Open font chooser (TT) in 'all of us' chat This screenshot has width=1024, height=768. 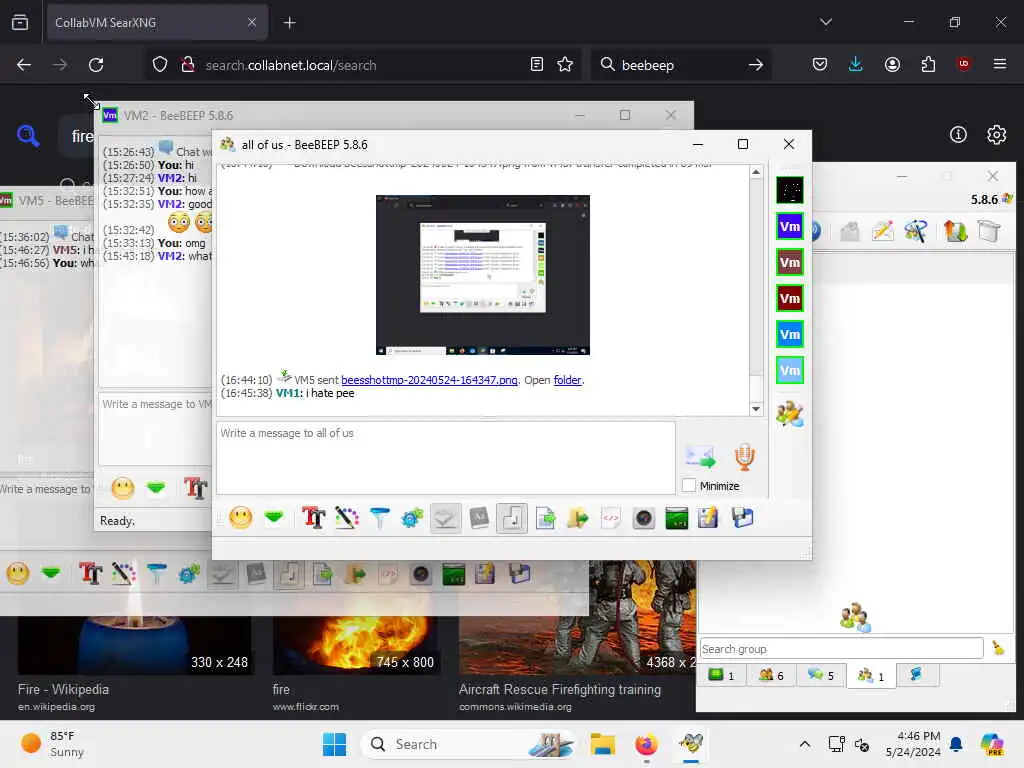coord(313,518)
